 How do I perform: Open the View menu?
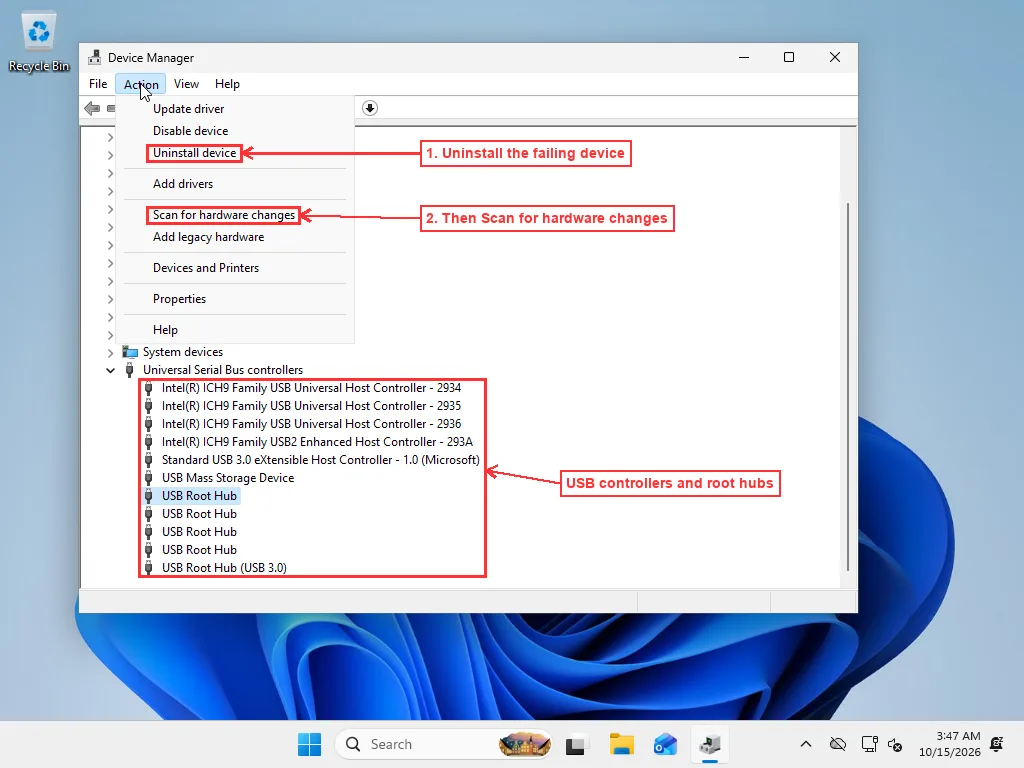(186, 84)
